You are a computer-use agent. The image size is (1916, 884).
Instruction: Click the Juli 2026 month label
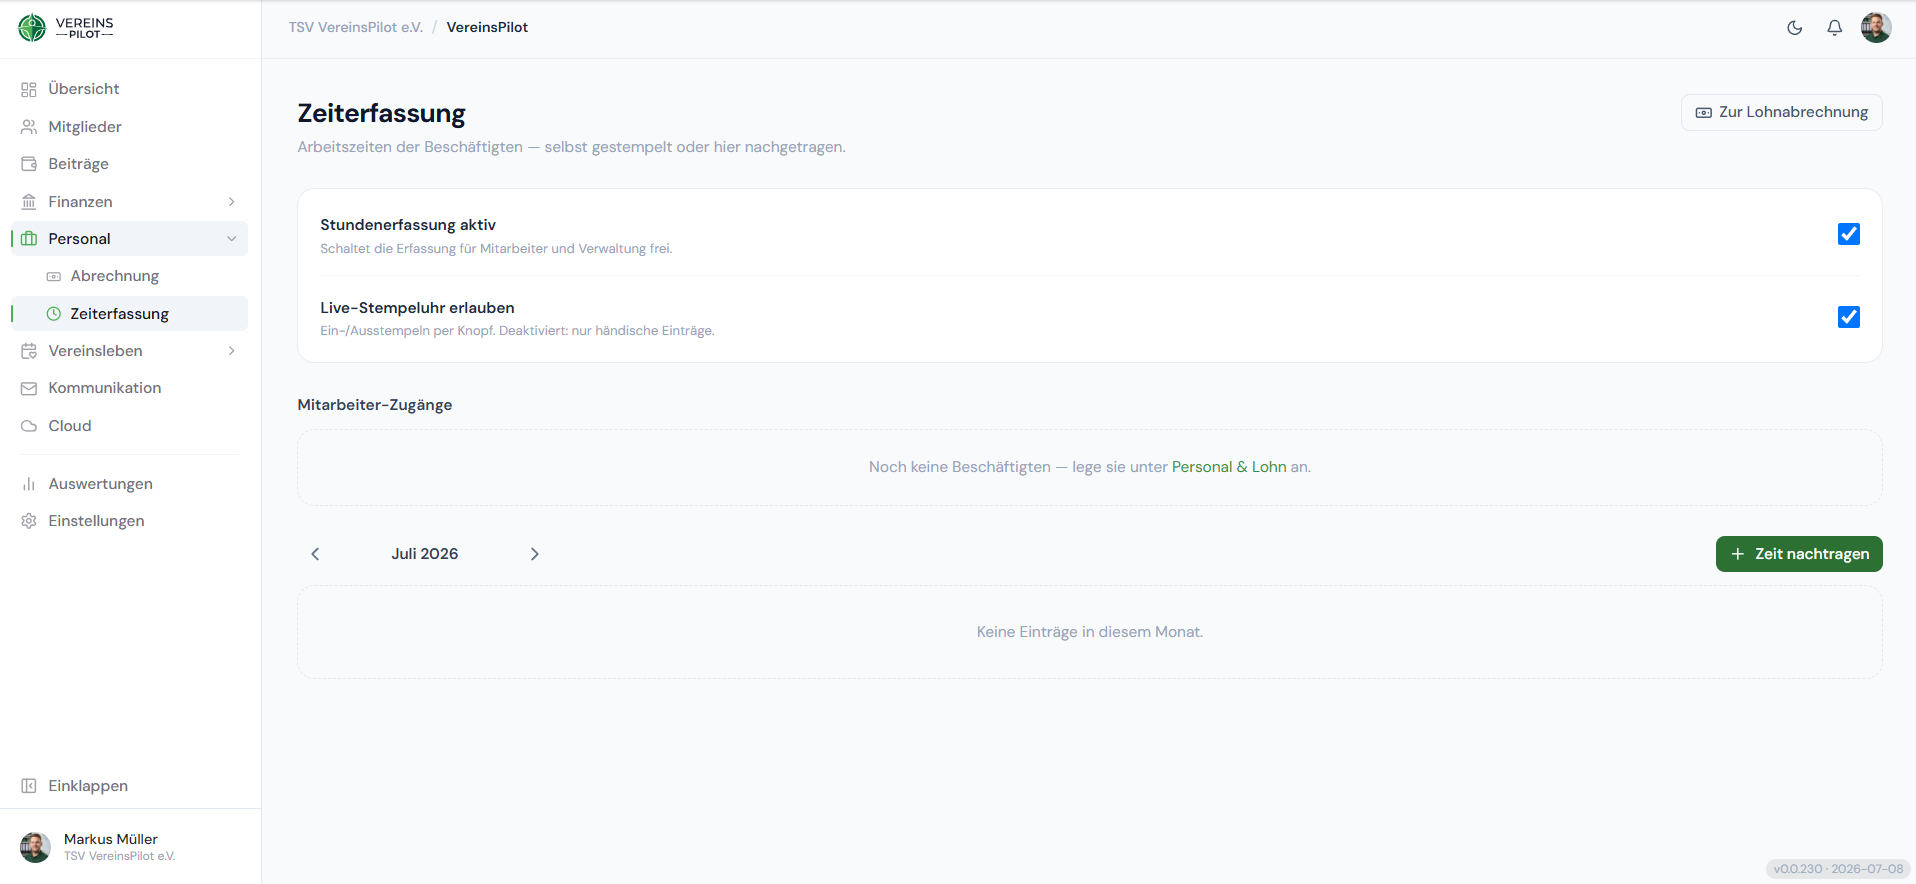[425, 554]
